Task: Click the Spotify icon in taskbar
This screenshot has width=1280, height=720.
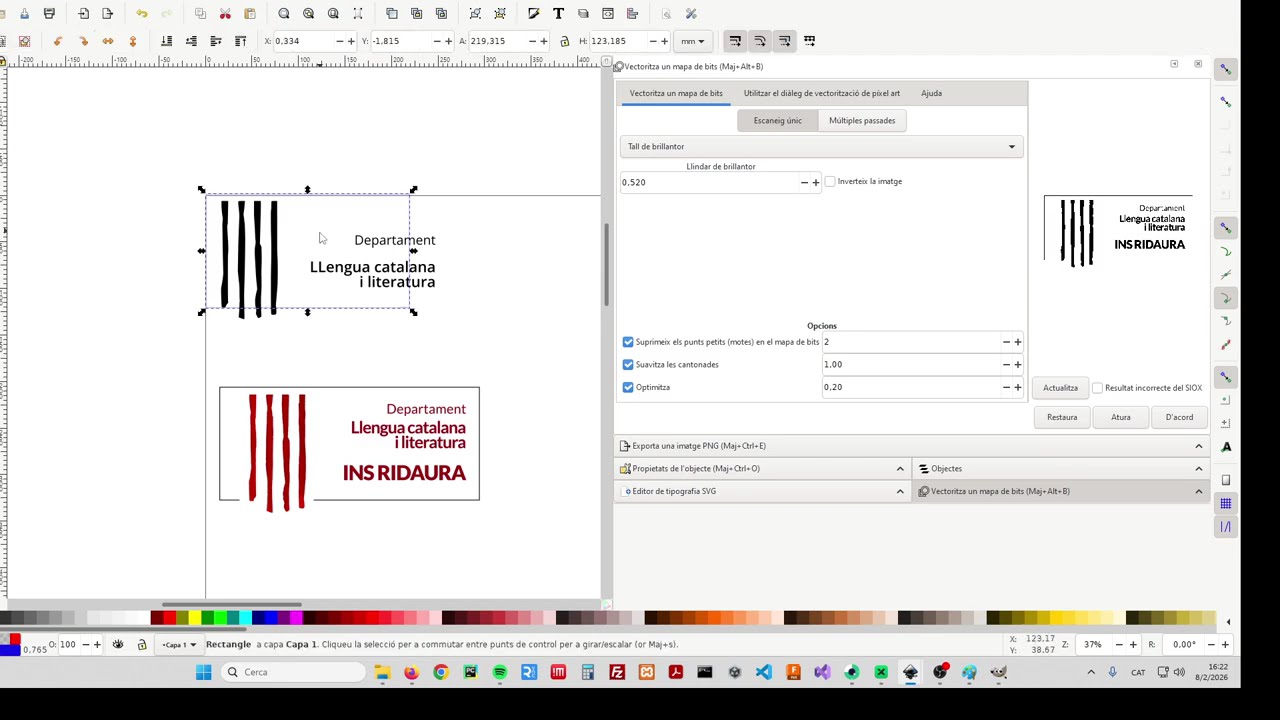Action: point(499,672)
